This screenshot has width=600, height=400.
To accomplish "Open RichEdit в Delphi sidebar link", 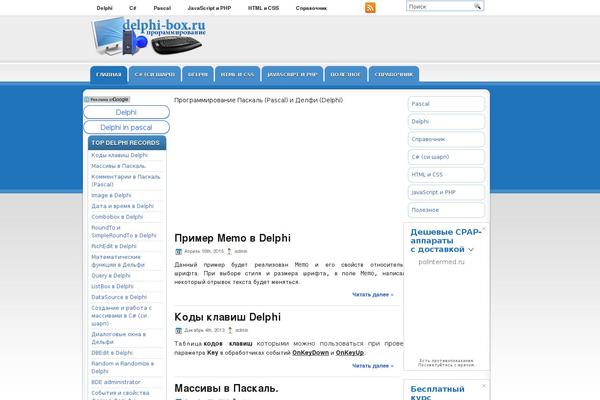I will tap(114, 246).
